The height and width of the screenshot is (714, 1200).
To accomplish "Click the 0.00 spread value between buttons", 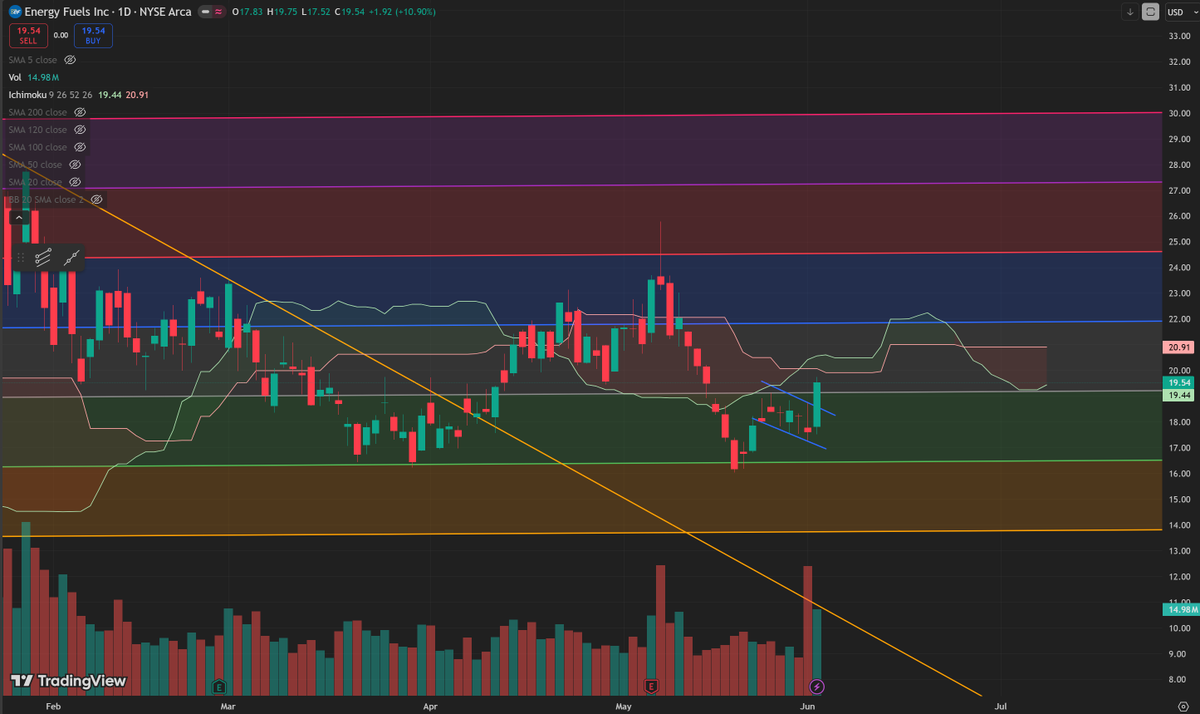I will [x=61, y=35].
